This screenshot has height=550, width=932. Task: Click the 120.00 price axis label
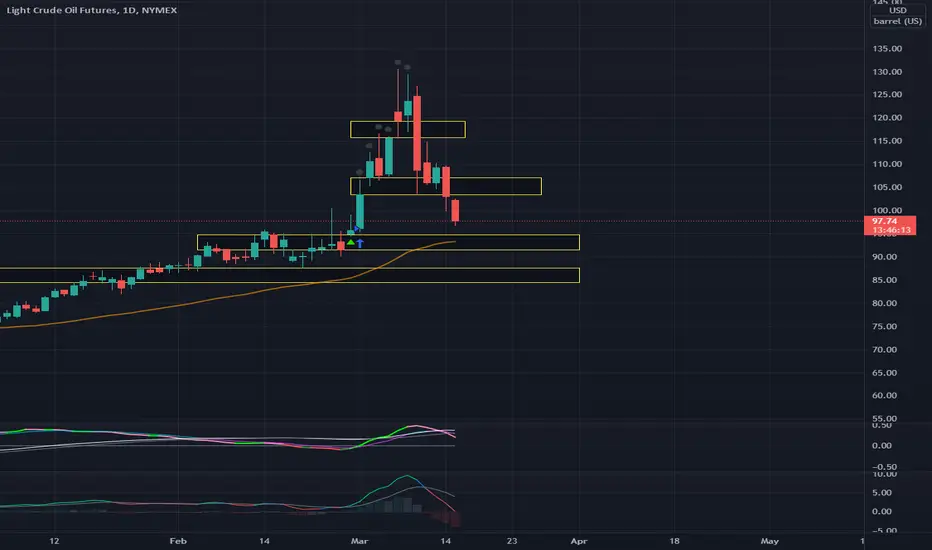tap(887, 118)
